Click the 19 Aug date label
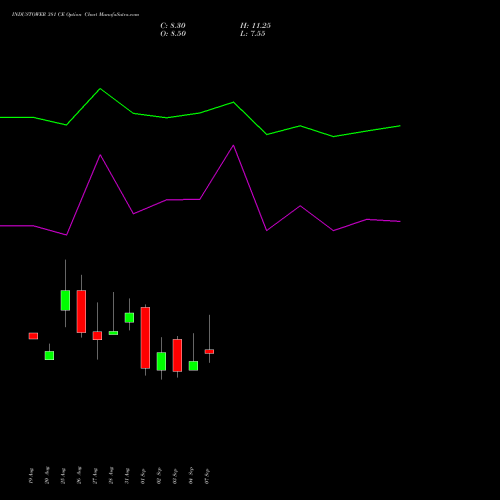500x500 pixels. [x=31, y=476]
